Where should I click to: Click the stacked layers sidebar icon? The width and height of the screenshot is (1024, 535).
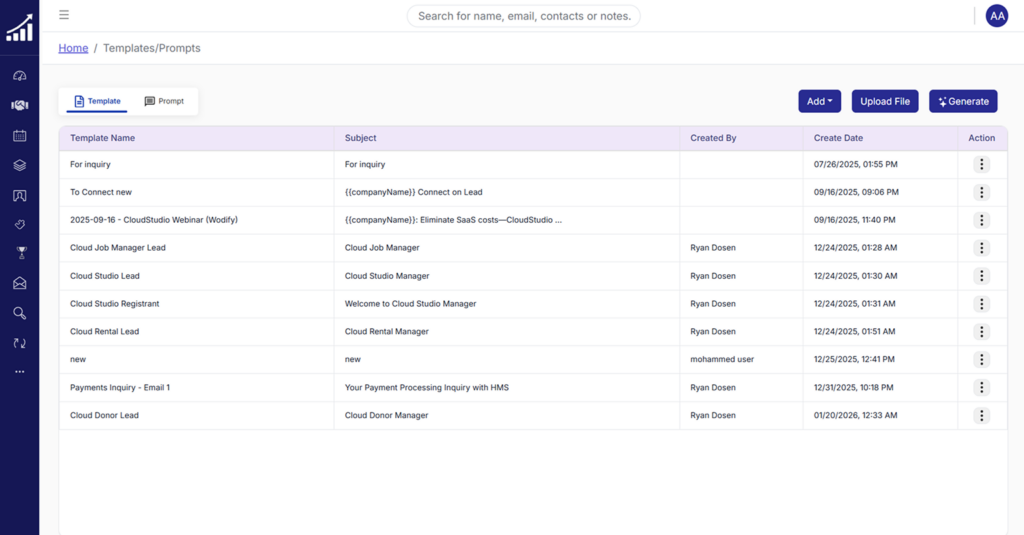(19, 165)
